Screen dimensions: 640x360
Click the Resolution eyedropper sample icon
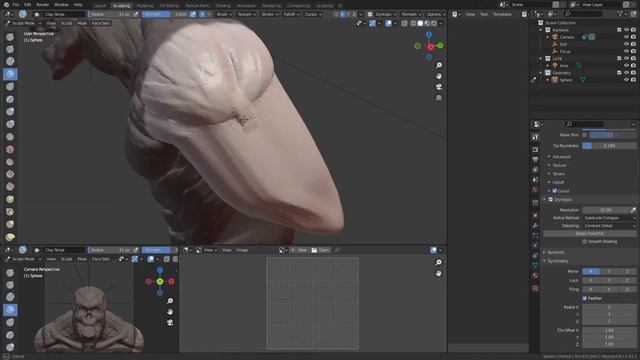tap(633, 210)
